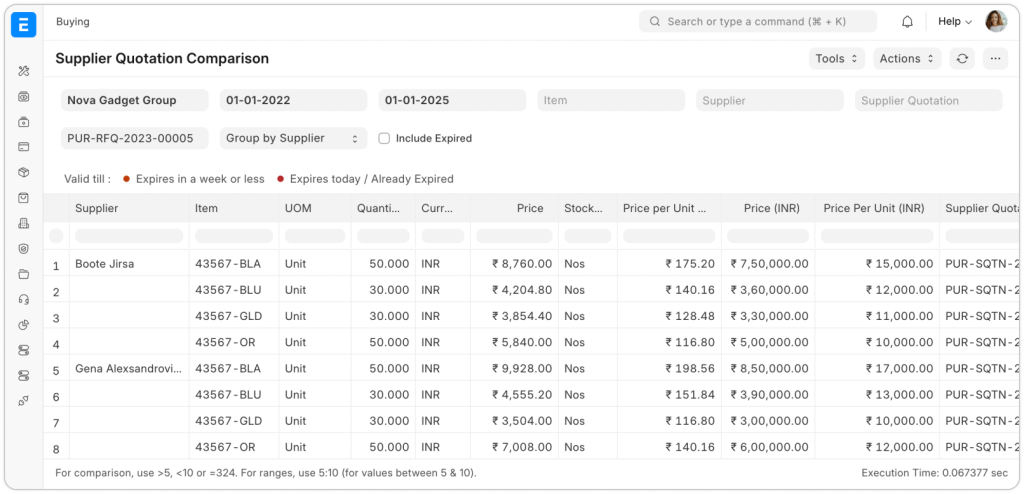This screenshot has height=494, width=1024.
Task: Refresh the report with the reload icon
Action: coord(961,59)
